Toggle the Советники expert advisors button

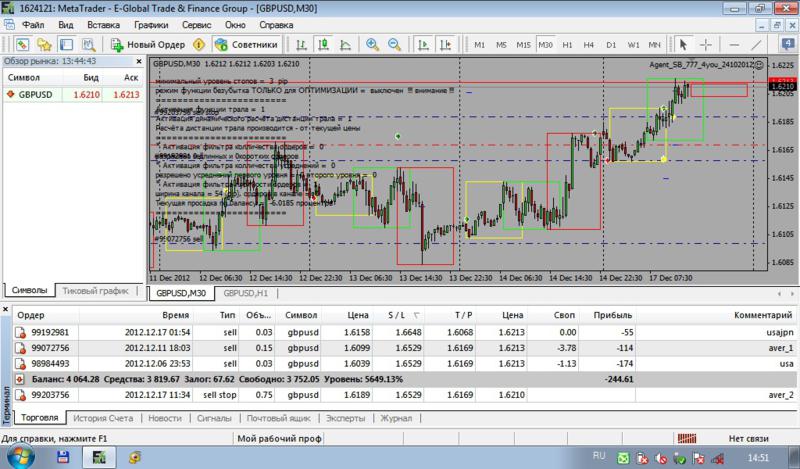(247, 44)
